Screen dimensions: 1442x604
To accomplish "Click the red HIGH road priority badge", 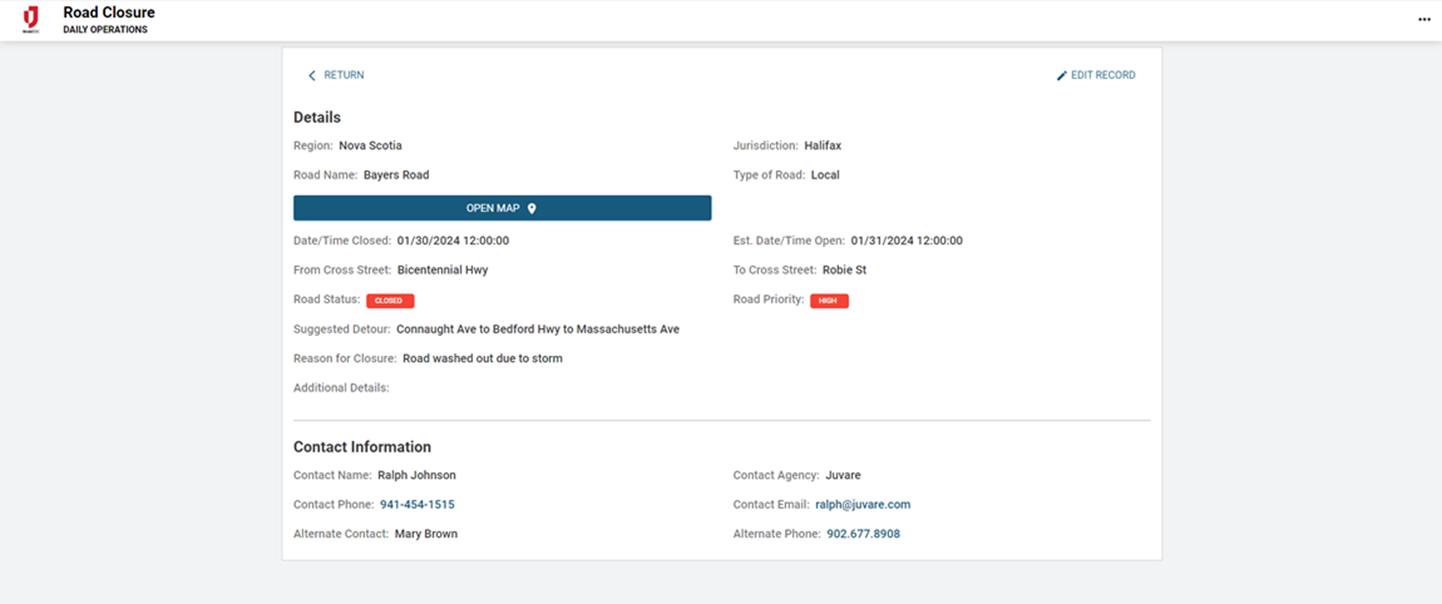I will click(829, 301).
